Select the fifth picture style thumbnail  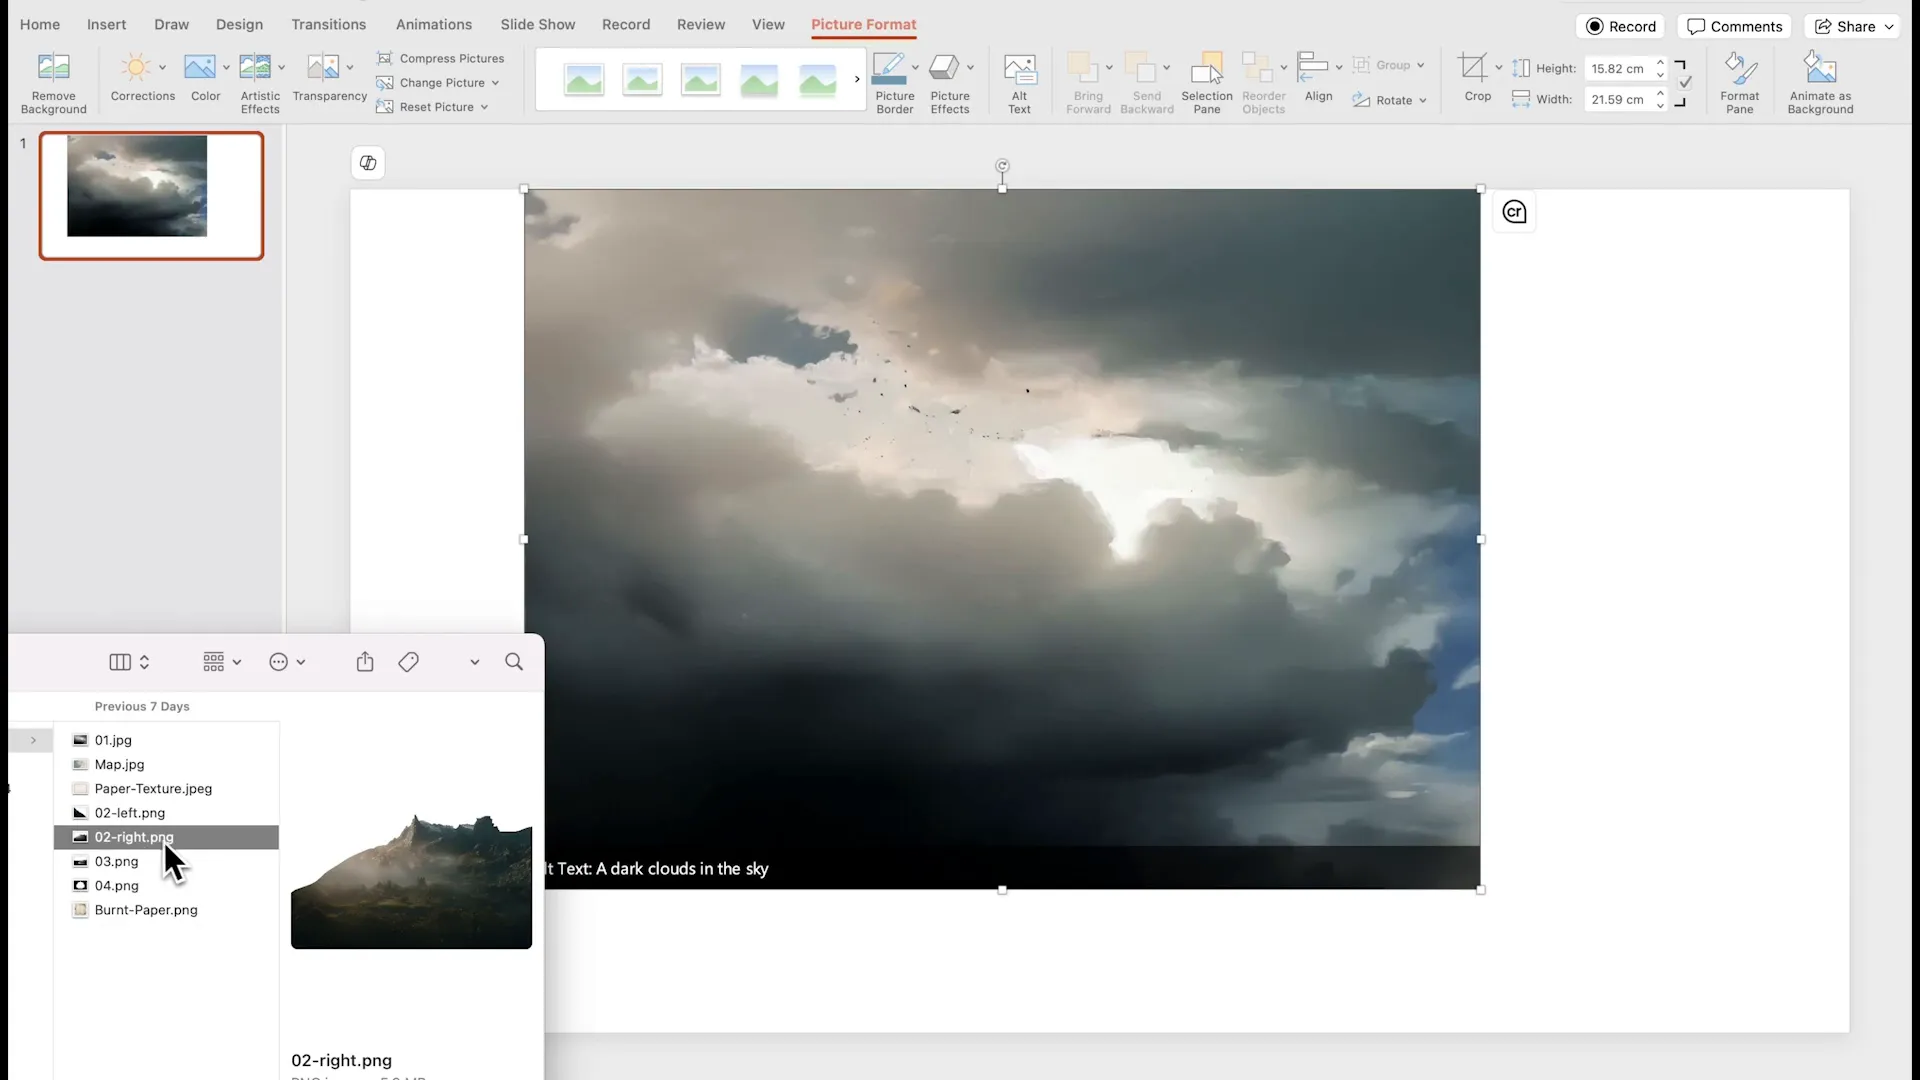pyautogui.click(x=817, y=79)
